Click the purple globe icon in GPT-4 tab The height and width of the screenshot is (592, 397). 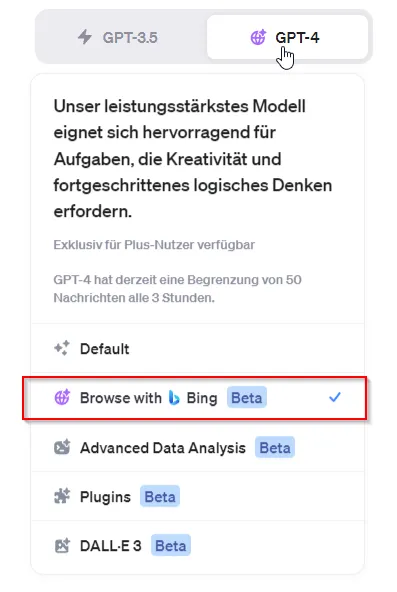(x=259, y=37)
